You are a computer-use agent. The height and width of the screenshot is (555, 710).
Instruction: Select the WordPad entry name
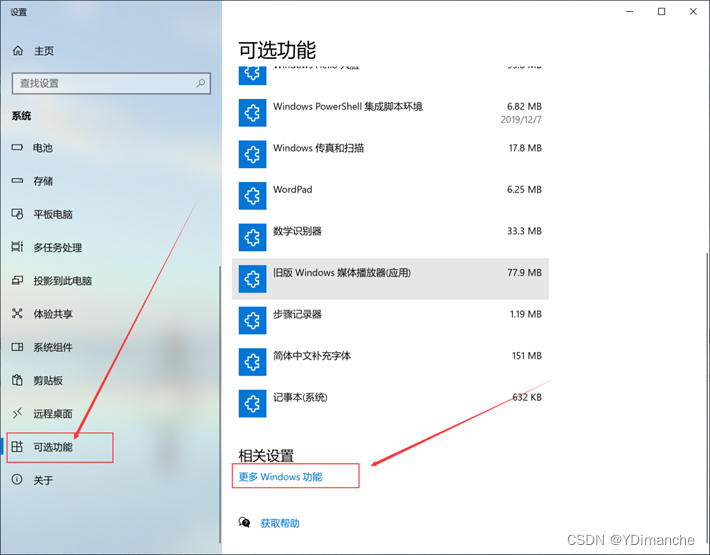coord(293,189)
